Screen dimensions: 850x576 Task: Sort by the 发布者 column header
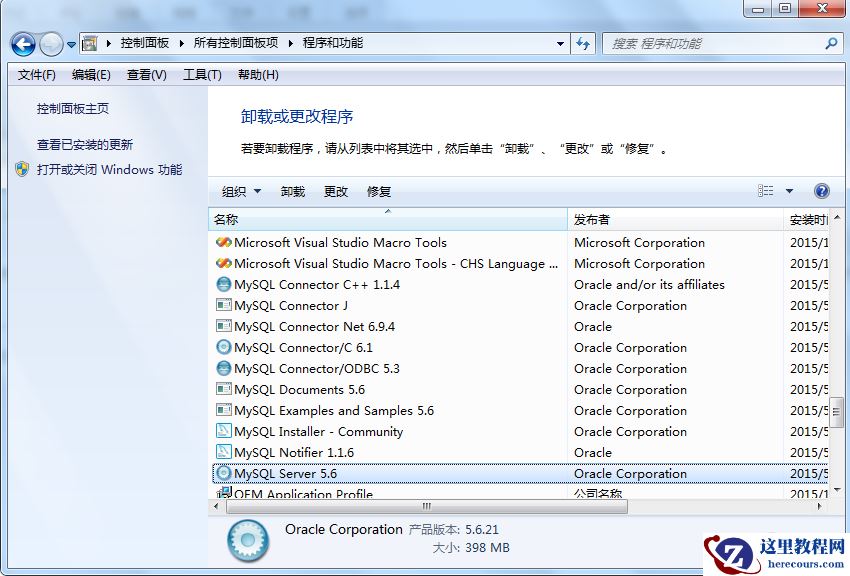(x=675, y=219)
